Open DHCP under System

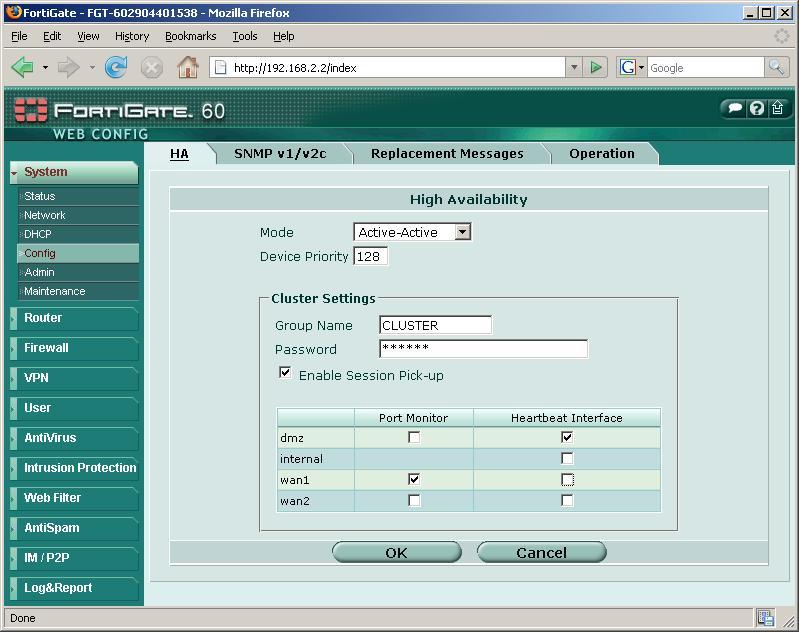coord(78,234)
